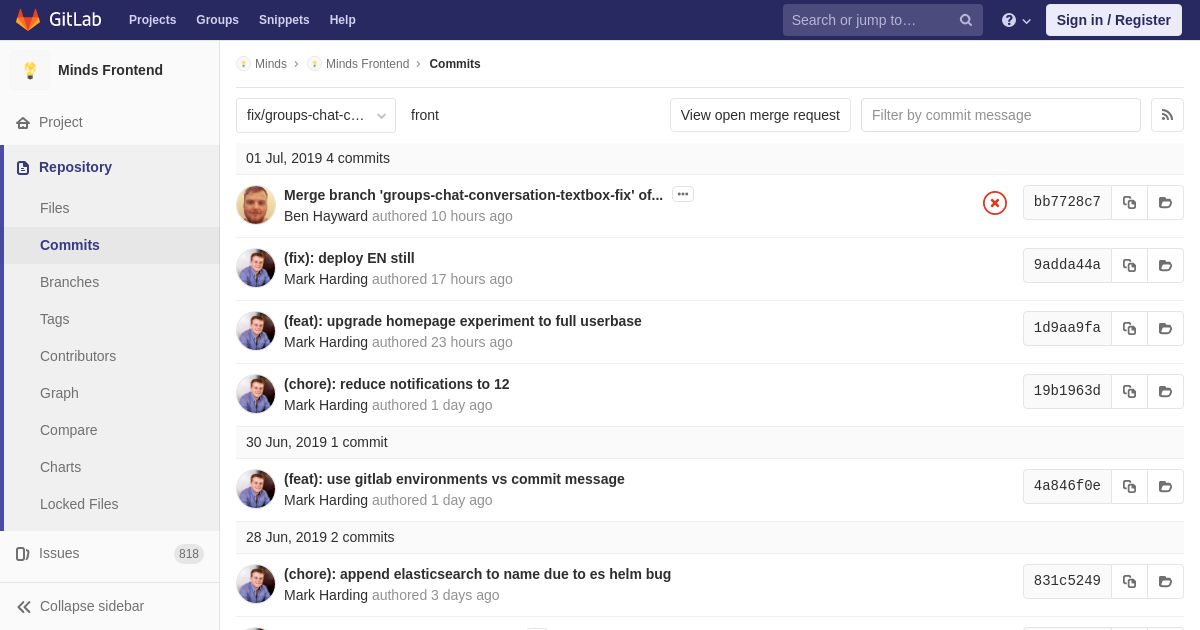Open the Merge branch groups-chat-conversation commit
Image resolution: width=1200 pixels, height=630 pixels.
(473, 195)
